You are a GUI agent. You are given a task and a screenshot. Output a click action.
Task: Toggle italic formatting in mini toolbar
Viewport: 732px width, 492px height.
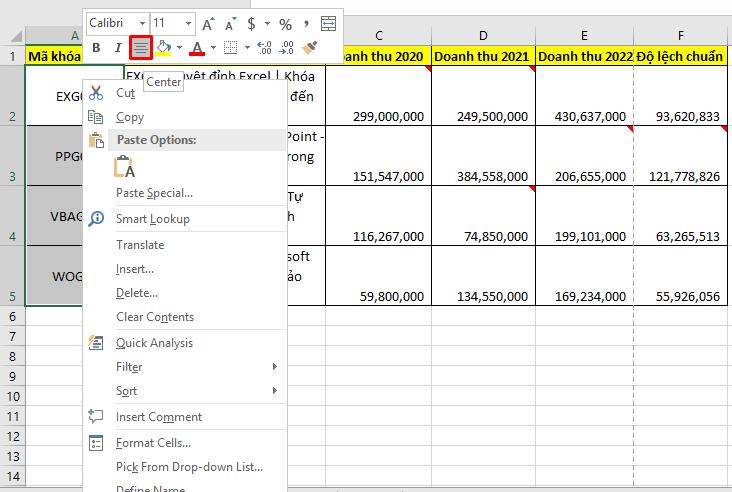pos(118,47)
